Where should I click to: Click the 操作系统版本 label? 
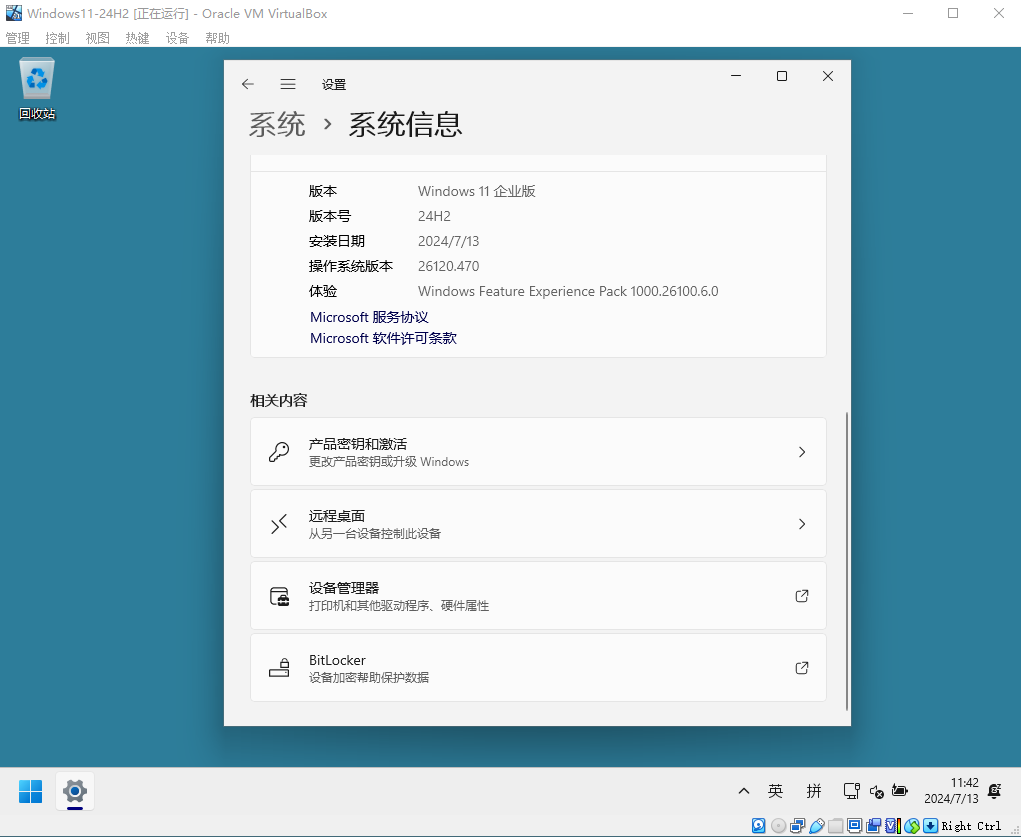(350, 266)
